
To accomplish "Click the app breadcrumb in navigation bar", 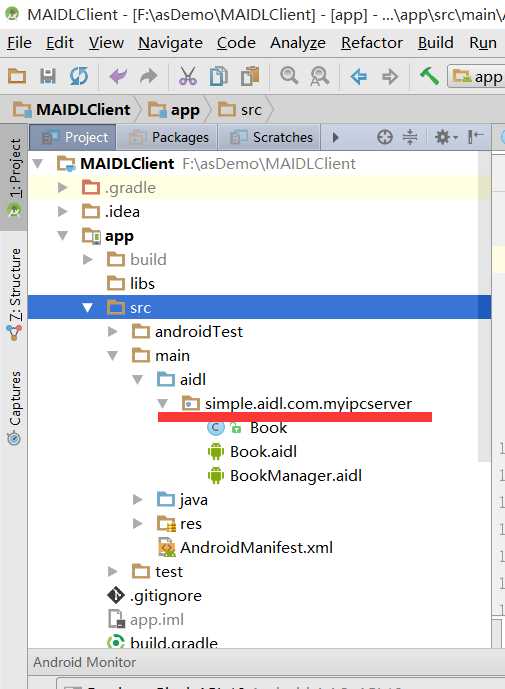I will (173, 109).
